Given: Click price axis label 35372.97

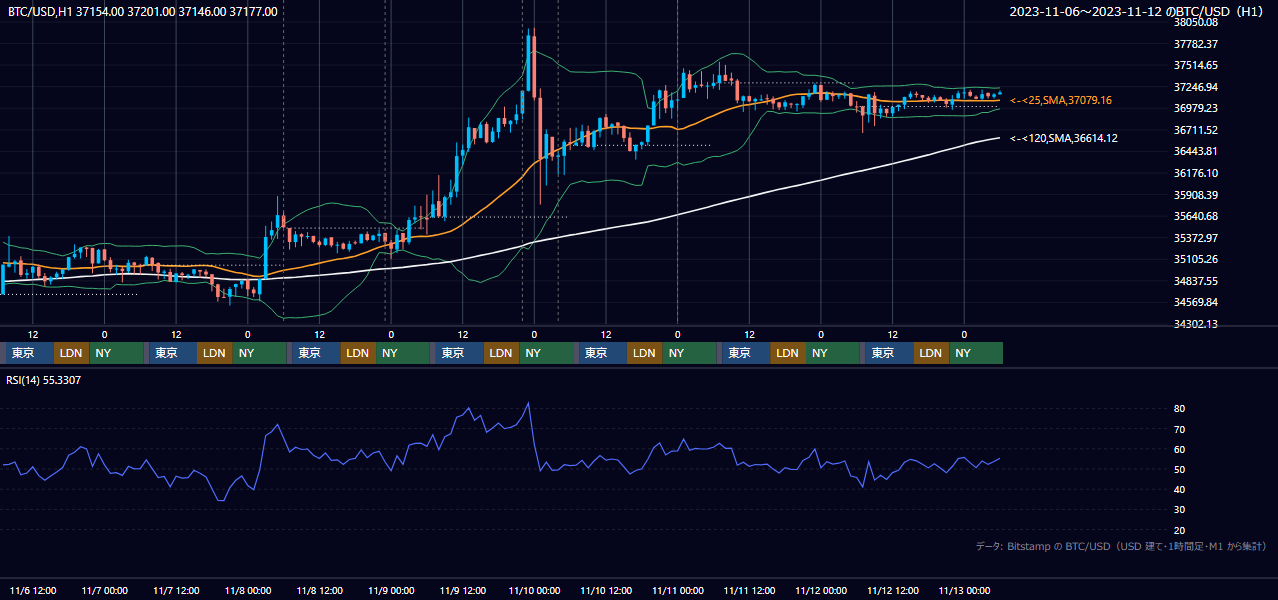Looking at the screenshot, I should click(x=1195, y=238).
